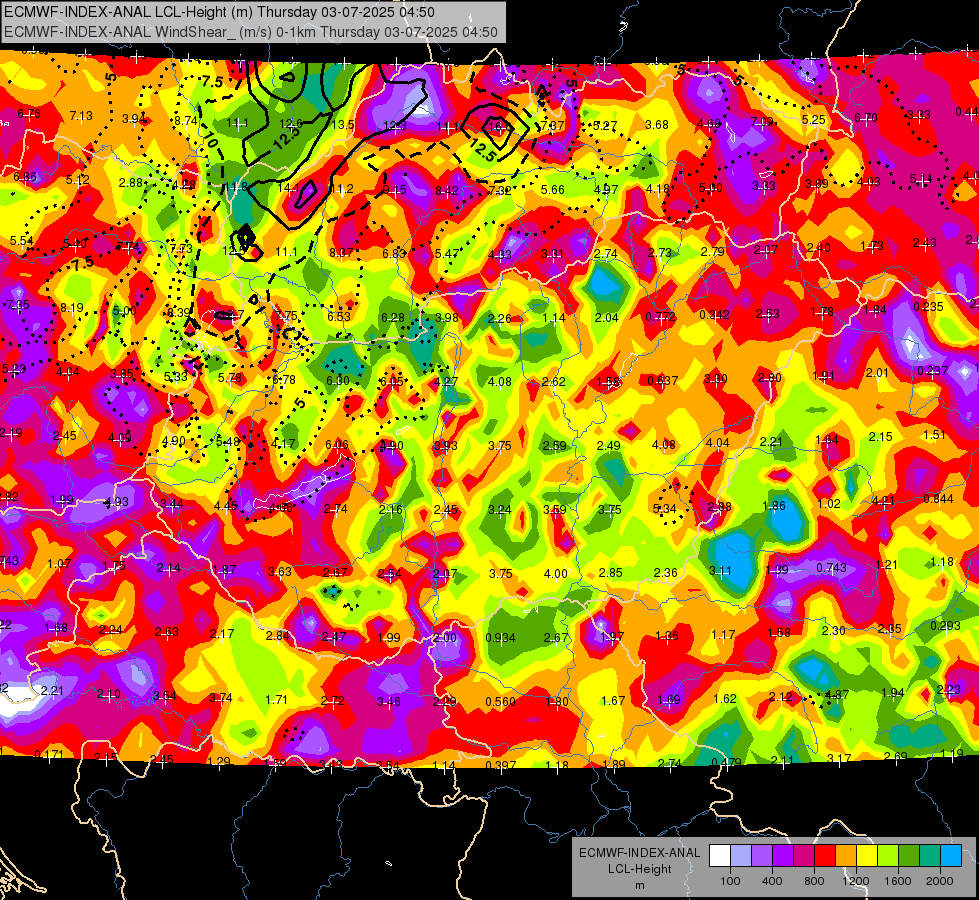979x900 pixels.
Task: Click the contour label 10
Action: (210, 139)
